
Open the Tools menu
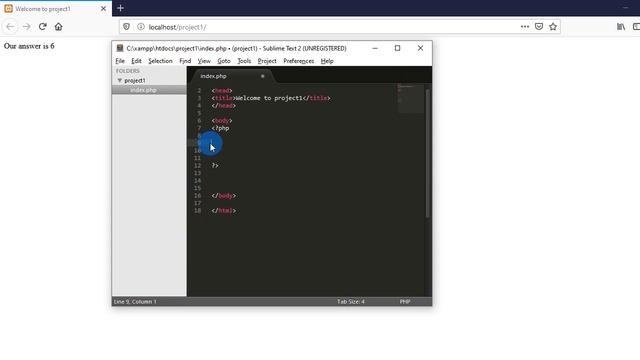pyautogui.click(x=244, y=61)
